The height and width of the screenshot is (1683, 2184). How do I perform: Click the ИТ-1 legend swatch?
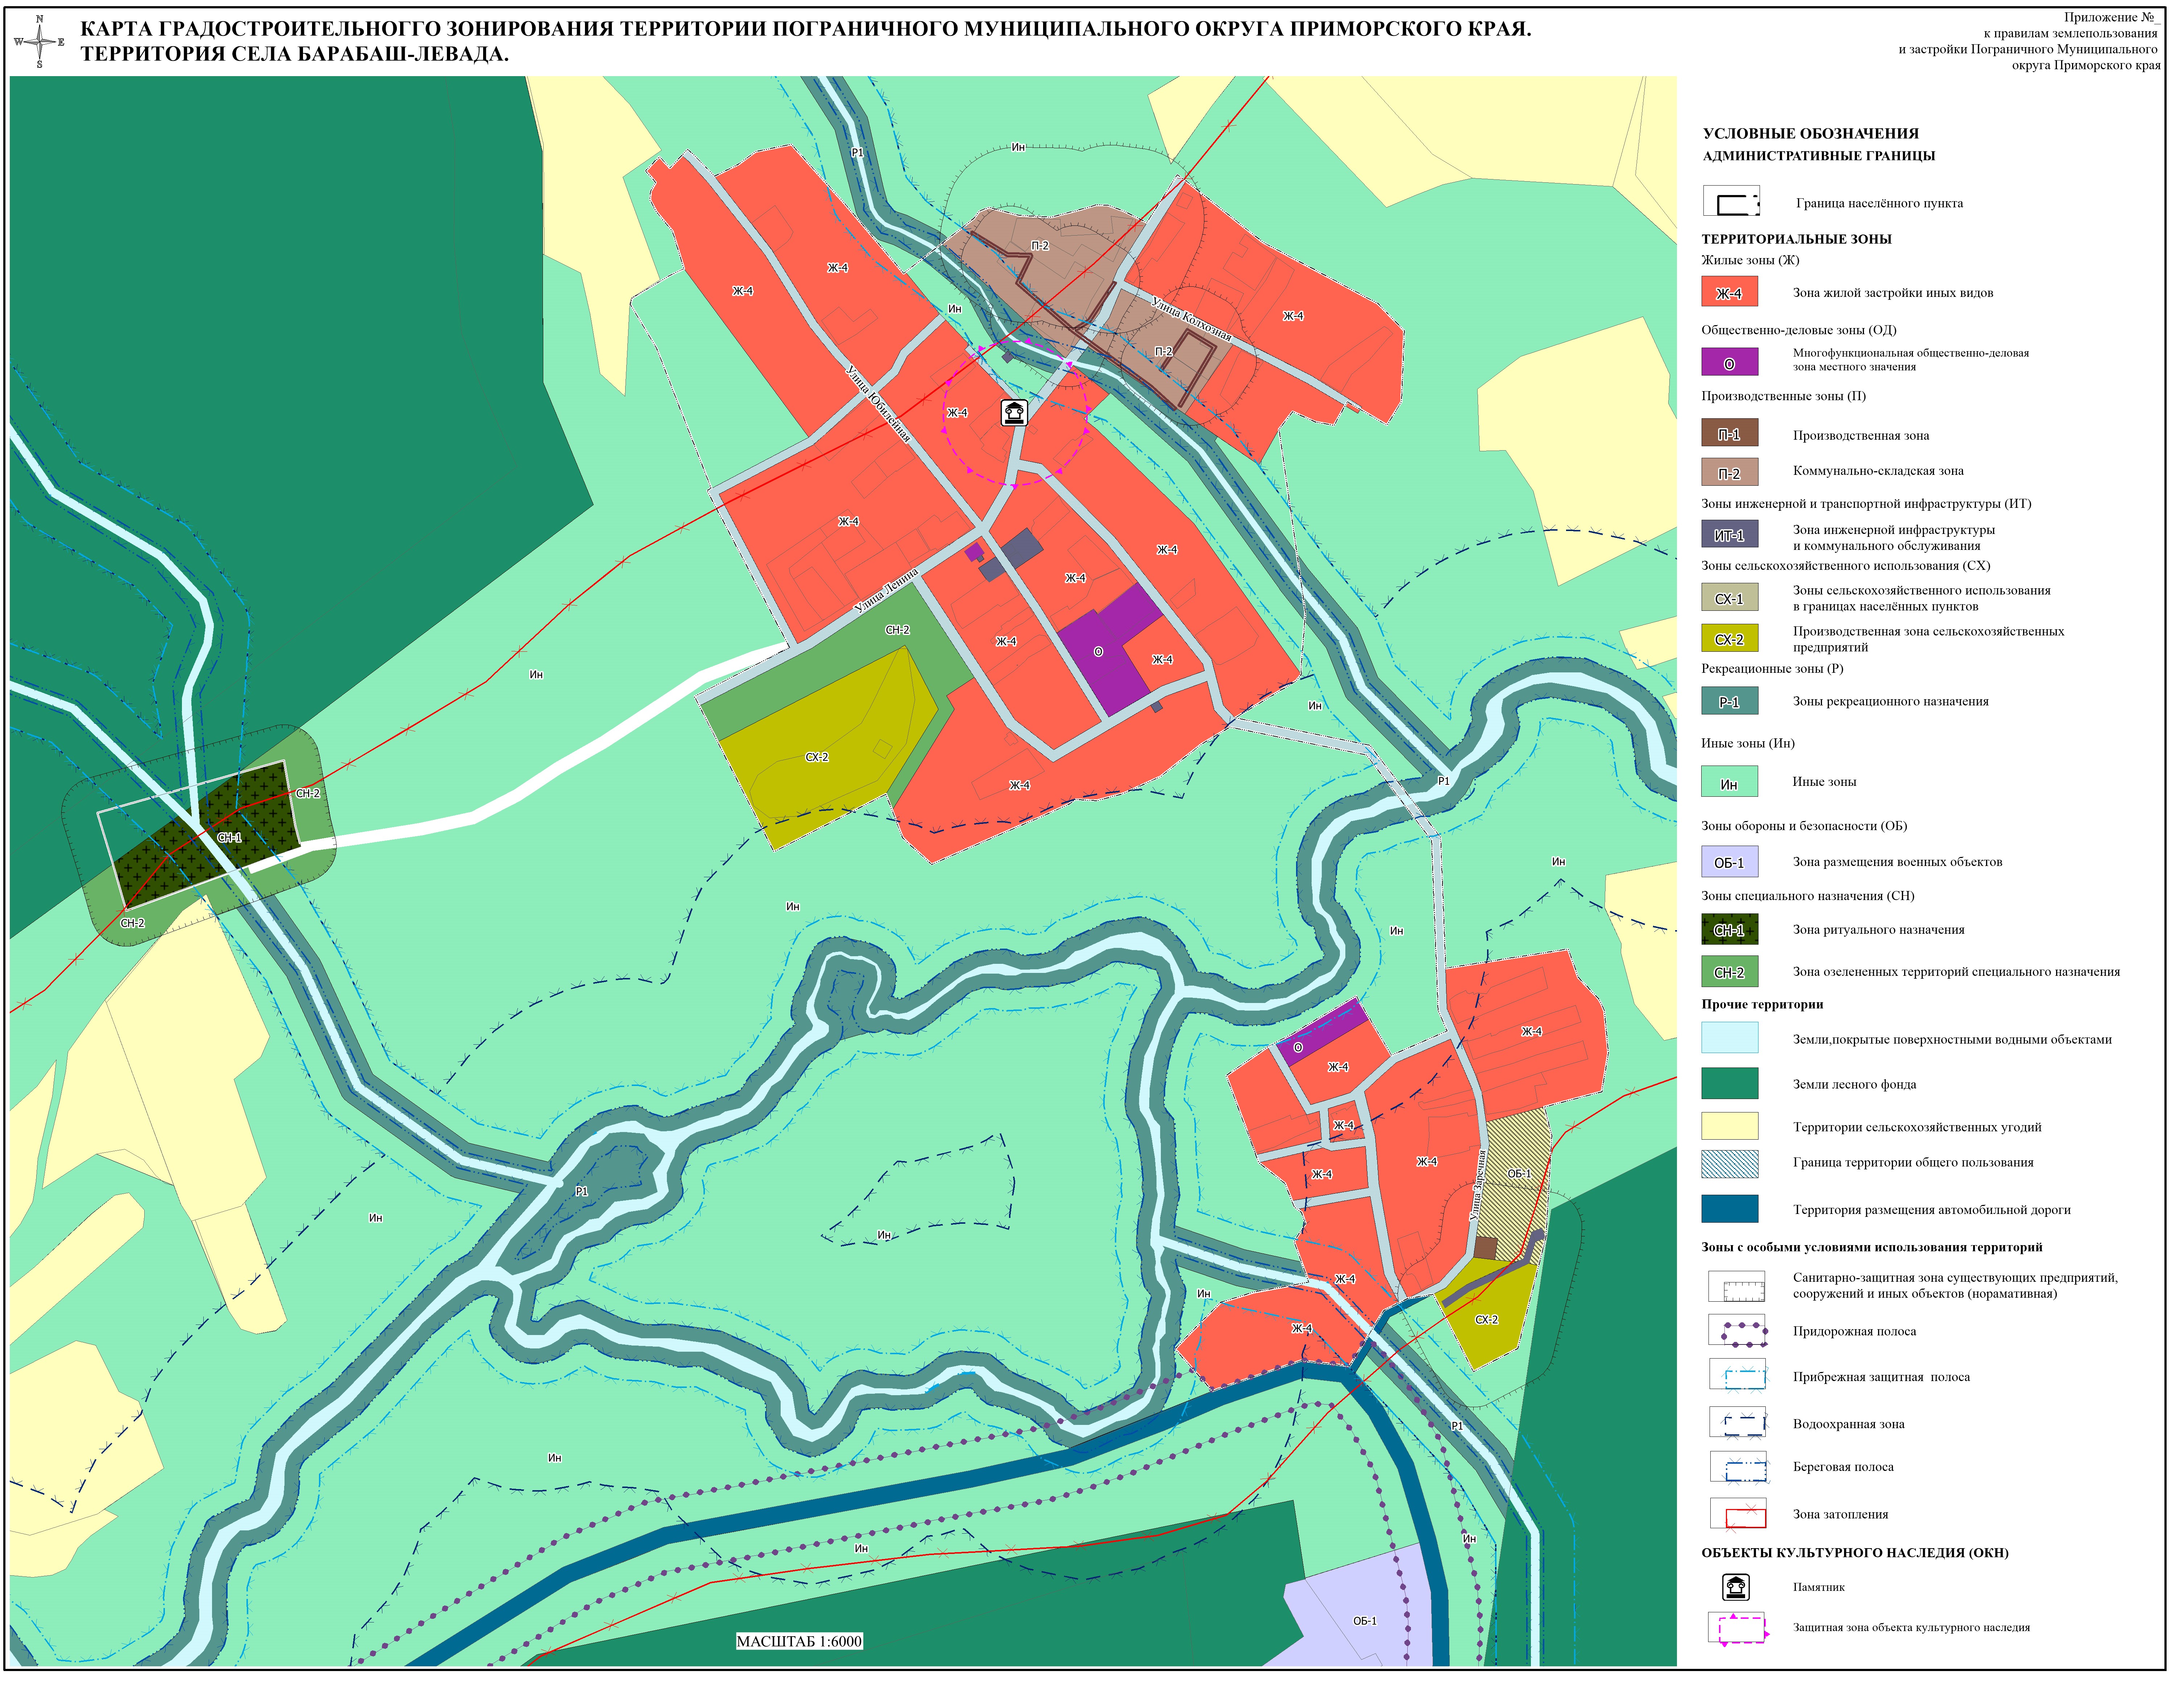click(x=1730, y=534)
